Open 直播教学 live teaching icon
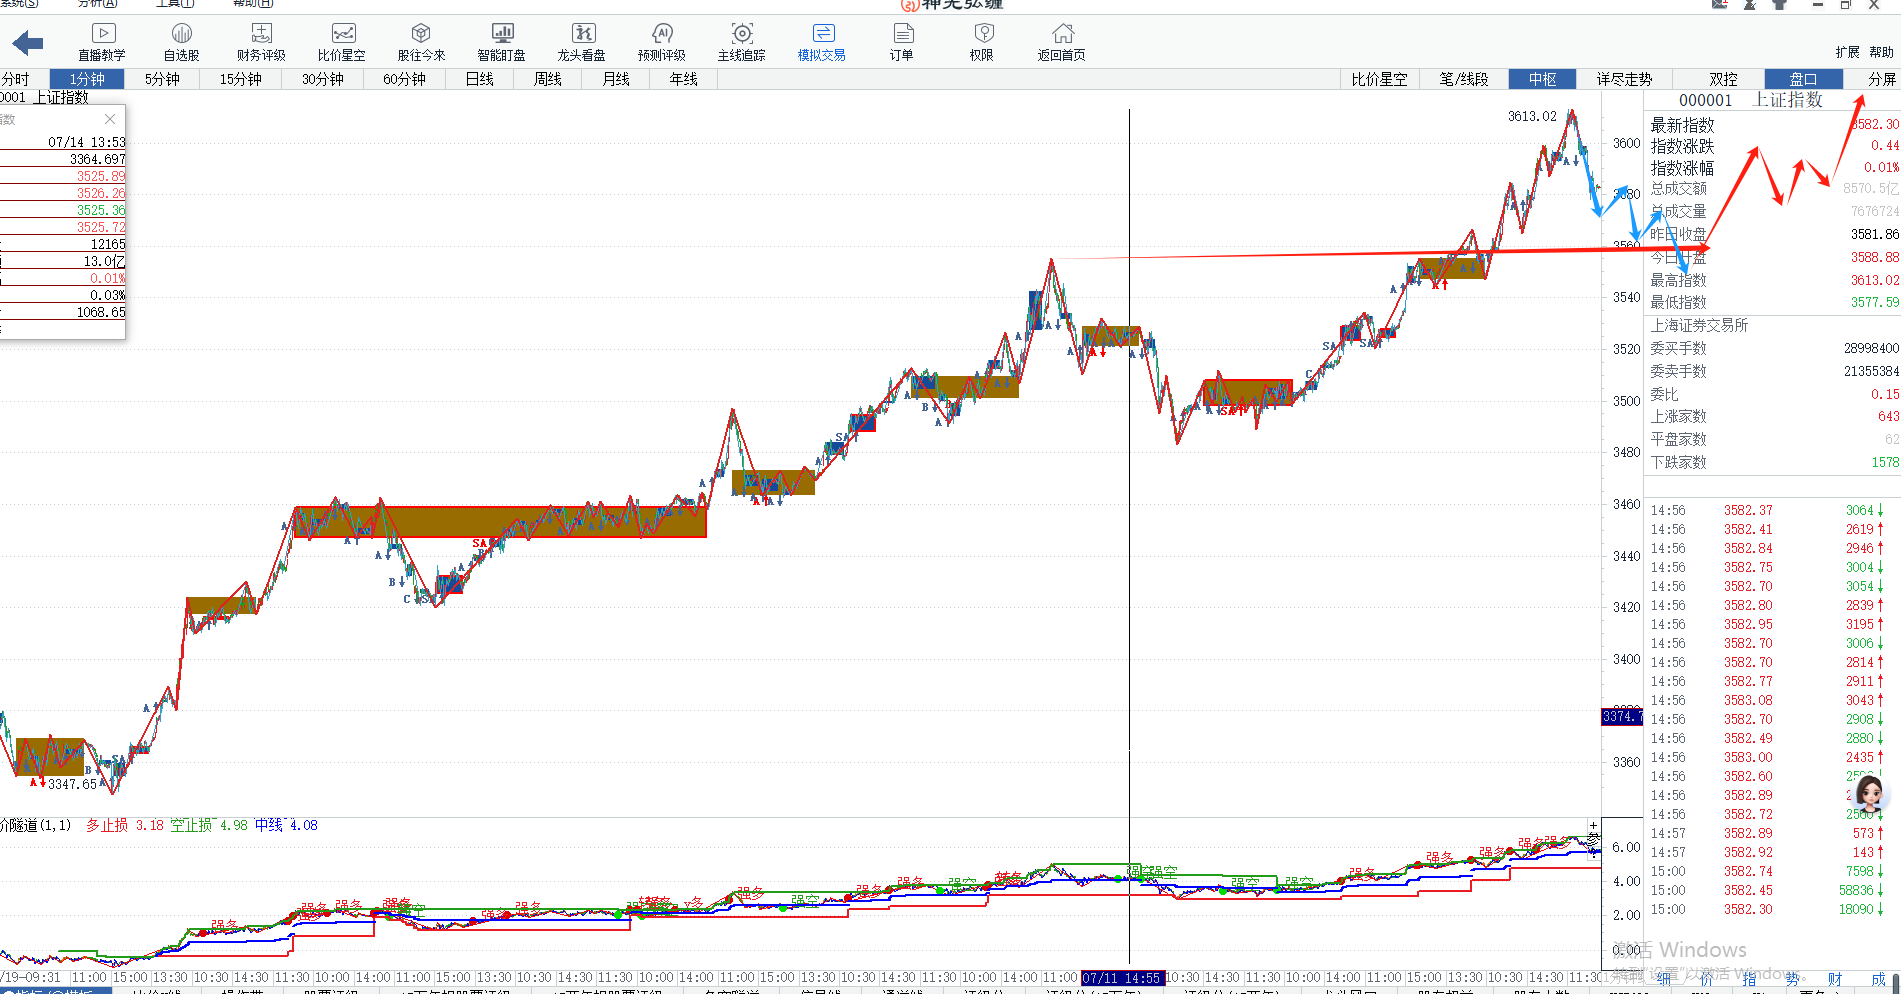 [102, 42]
